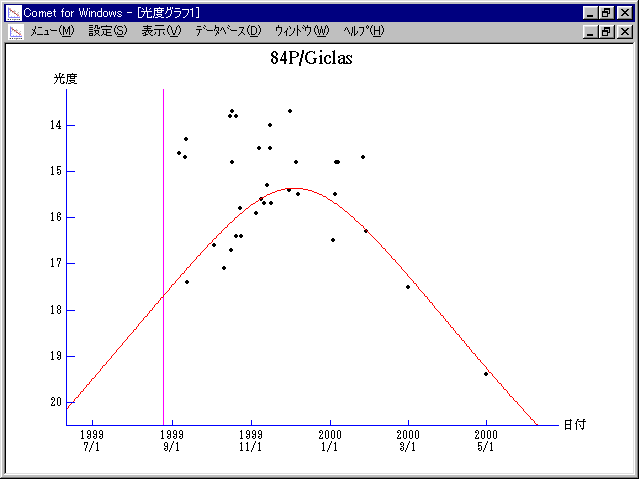Restore the main Comet application window

606,13
